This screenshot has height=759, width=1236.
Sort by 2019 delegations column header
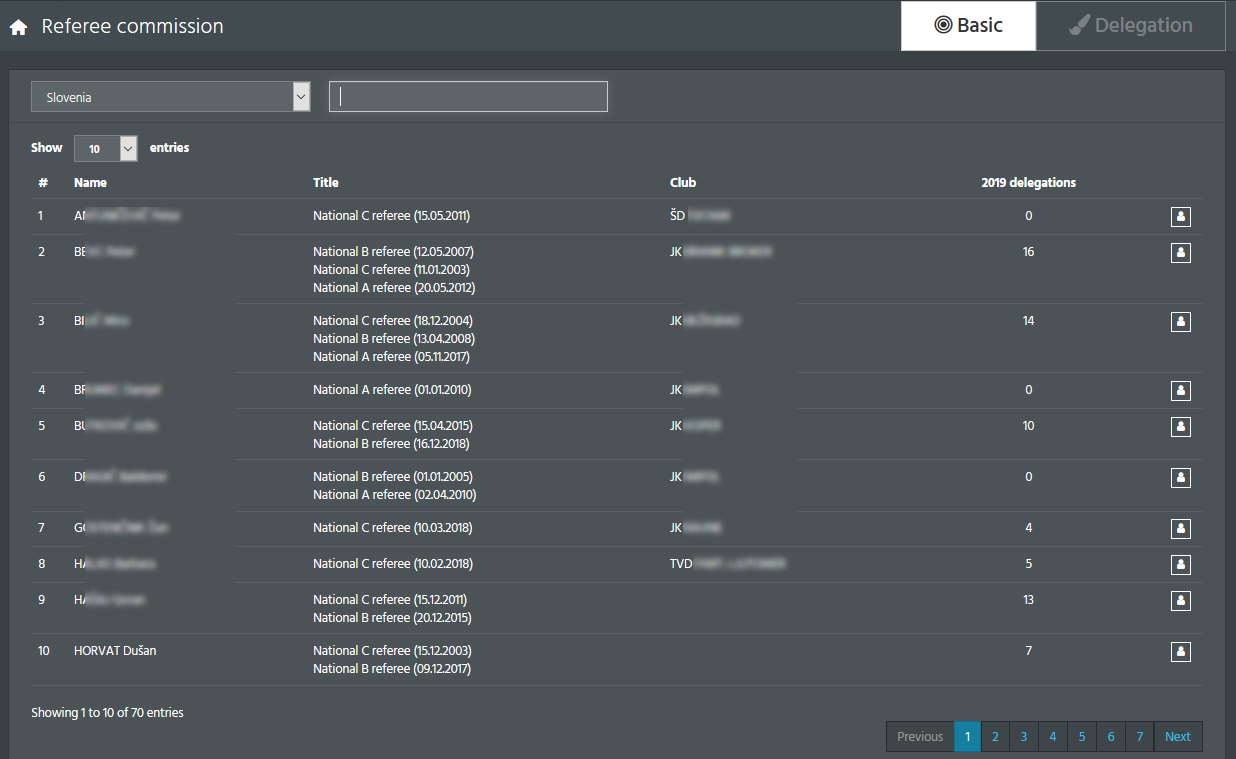1028,183
